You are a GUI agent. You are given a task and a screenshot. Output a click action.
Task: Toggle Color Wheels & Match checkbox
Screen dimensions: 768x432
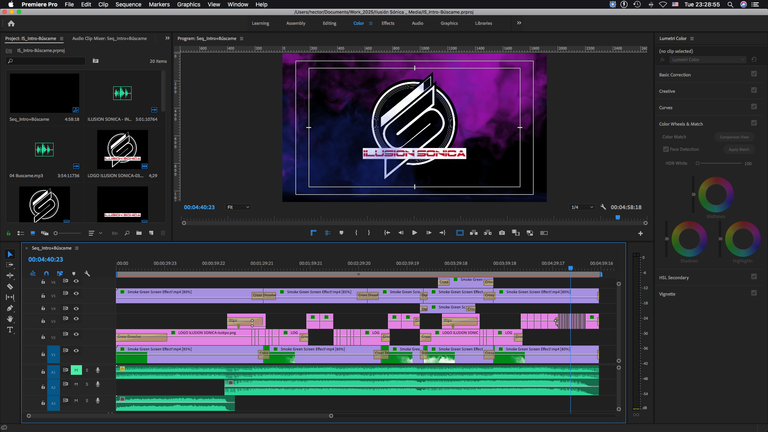(x=754, y=123)
